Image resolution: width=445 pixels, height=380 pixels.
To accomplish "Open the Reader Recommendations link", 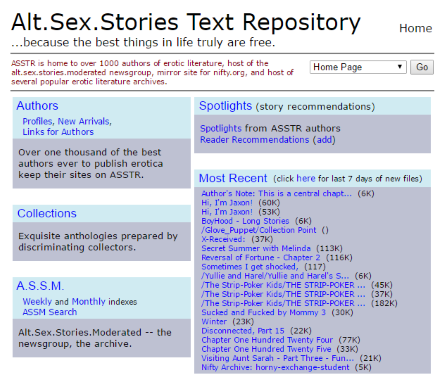I will pos(254,140).
